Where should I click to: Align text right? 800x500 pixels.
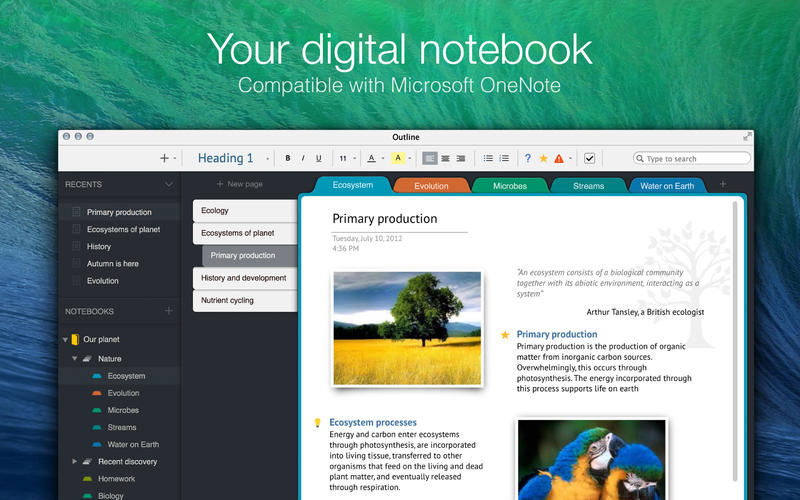pos(461,158)
